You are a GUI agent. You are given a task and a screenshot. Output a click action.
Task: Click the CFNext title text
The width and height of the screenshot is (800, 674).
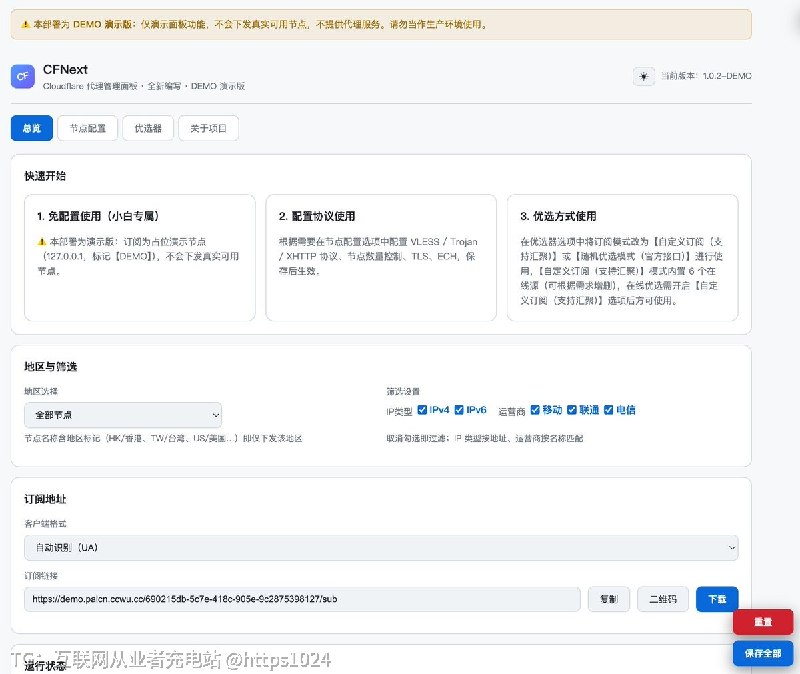tap(65, 69)
